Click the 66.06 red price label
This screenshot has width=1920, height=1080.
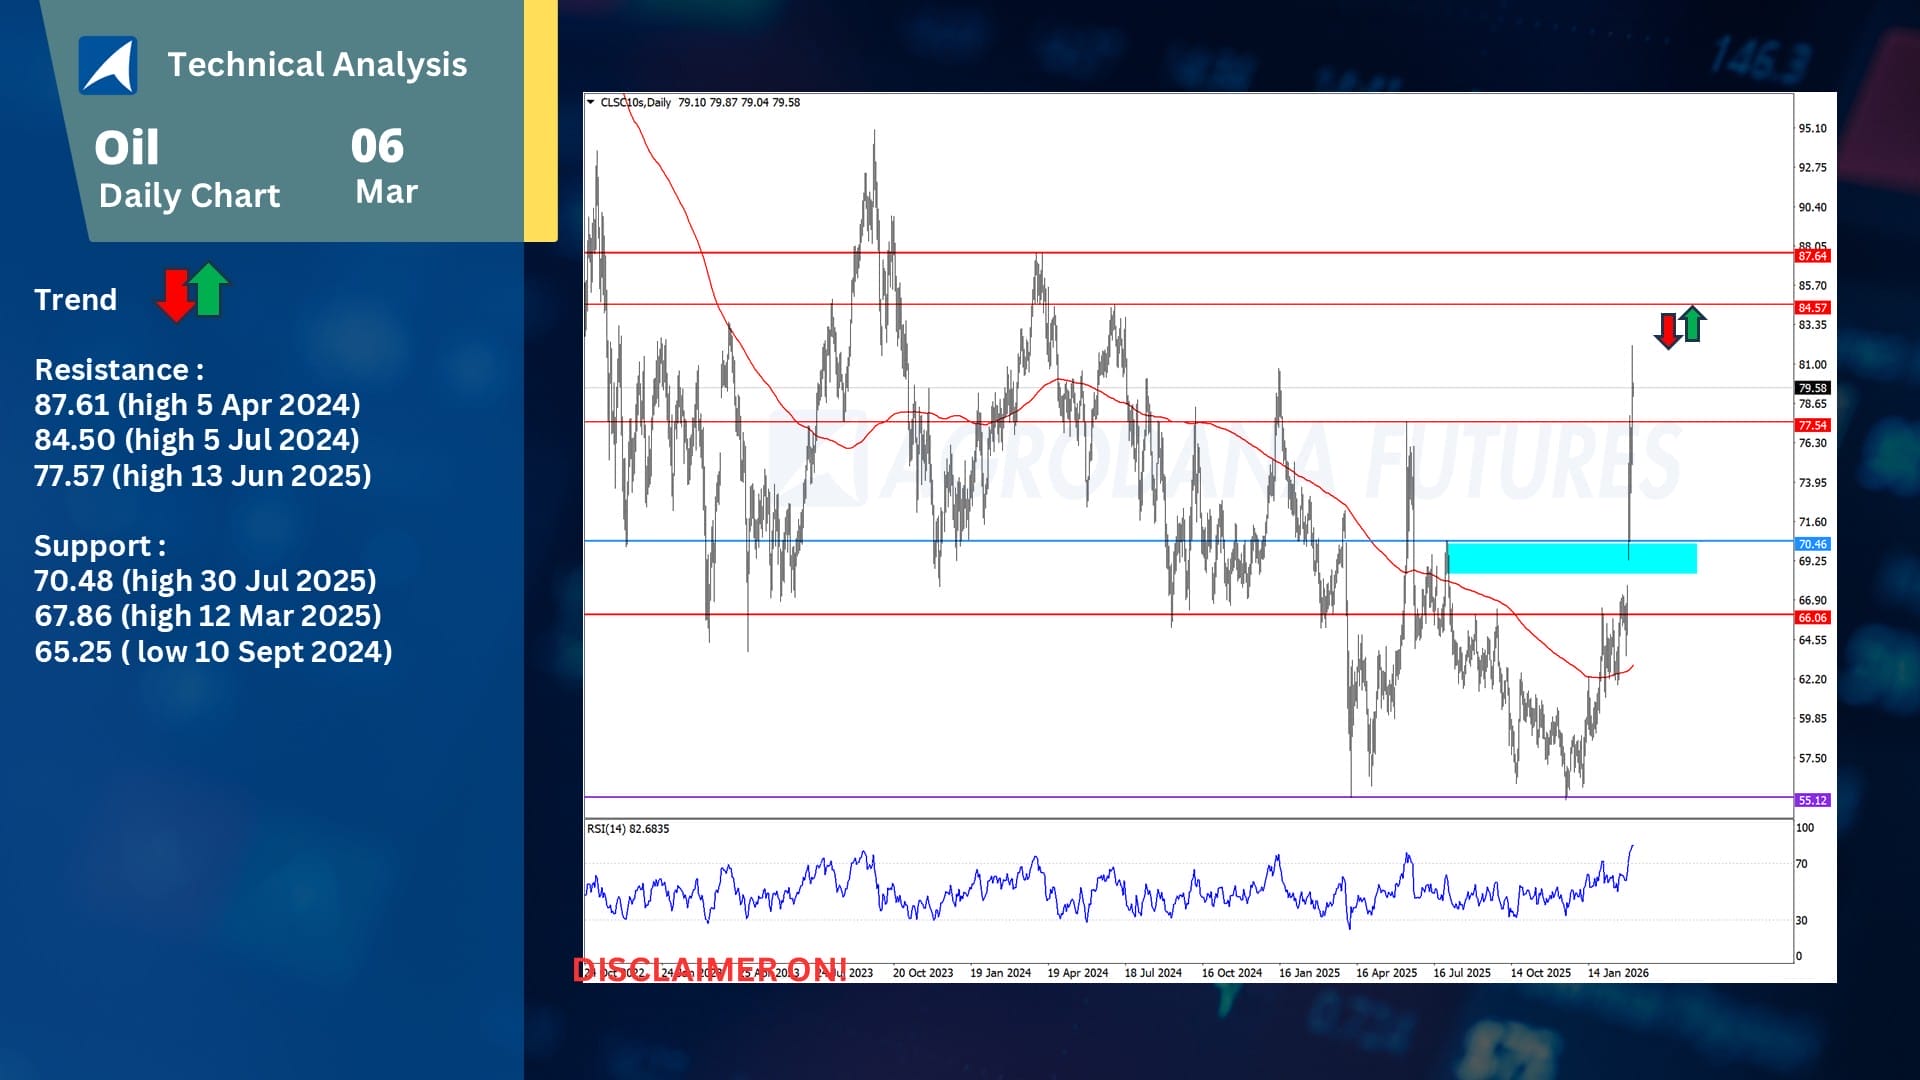point(1812,618)
